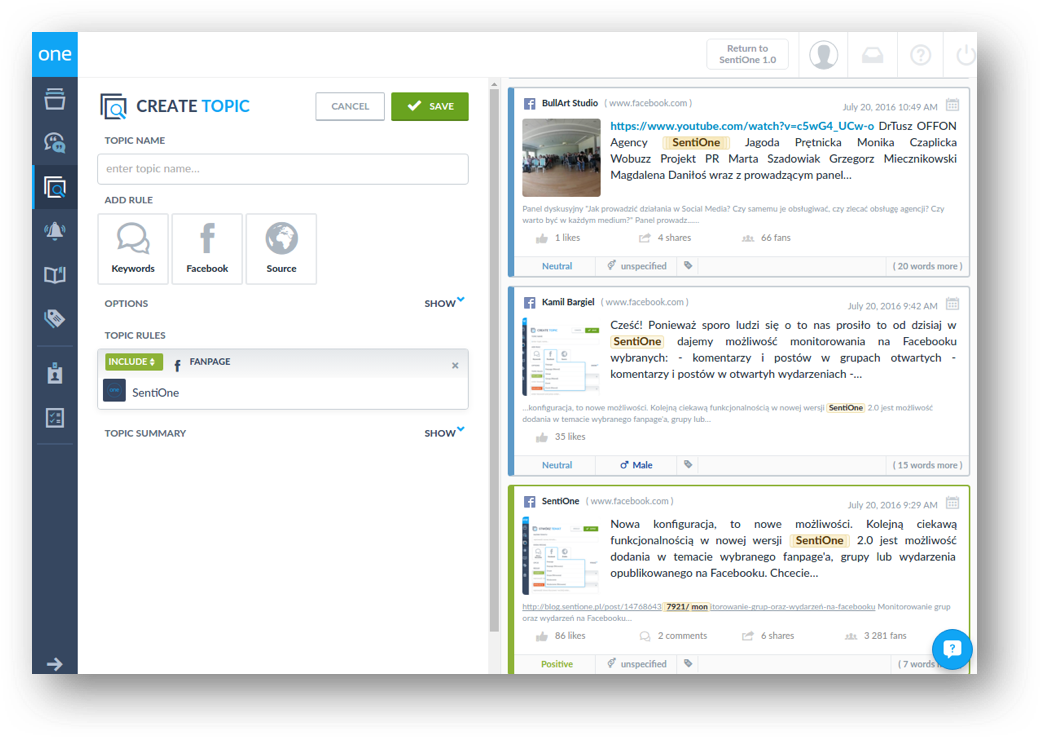Screen dimensions: 1042x739
Task: Click the Kamil Bargiel author name
Action: click(568, 302)
